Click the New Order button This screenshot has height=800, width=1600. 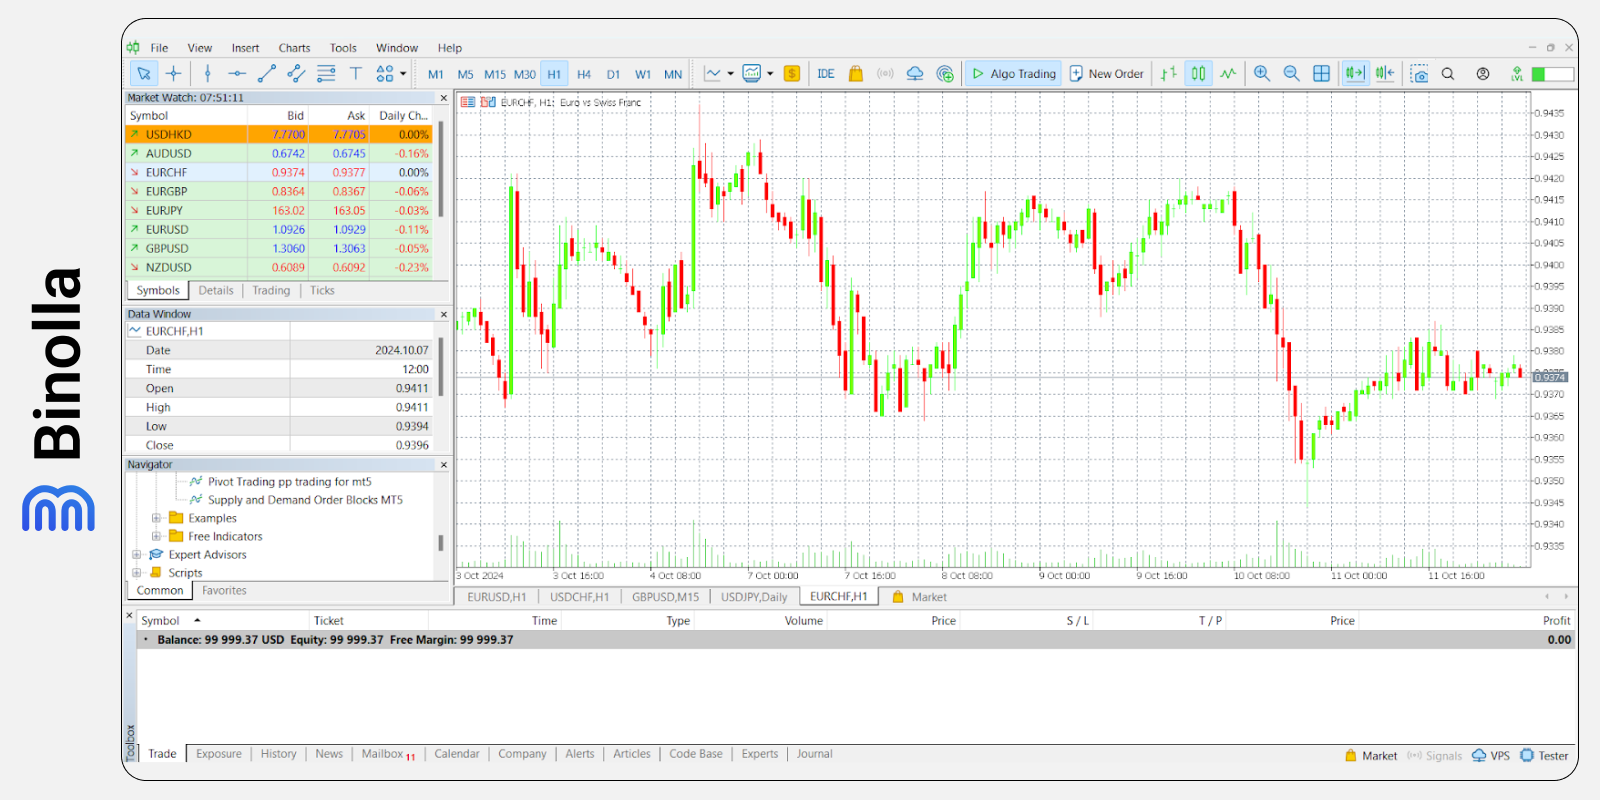point(1106,73)
